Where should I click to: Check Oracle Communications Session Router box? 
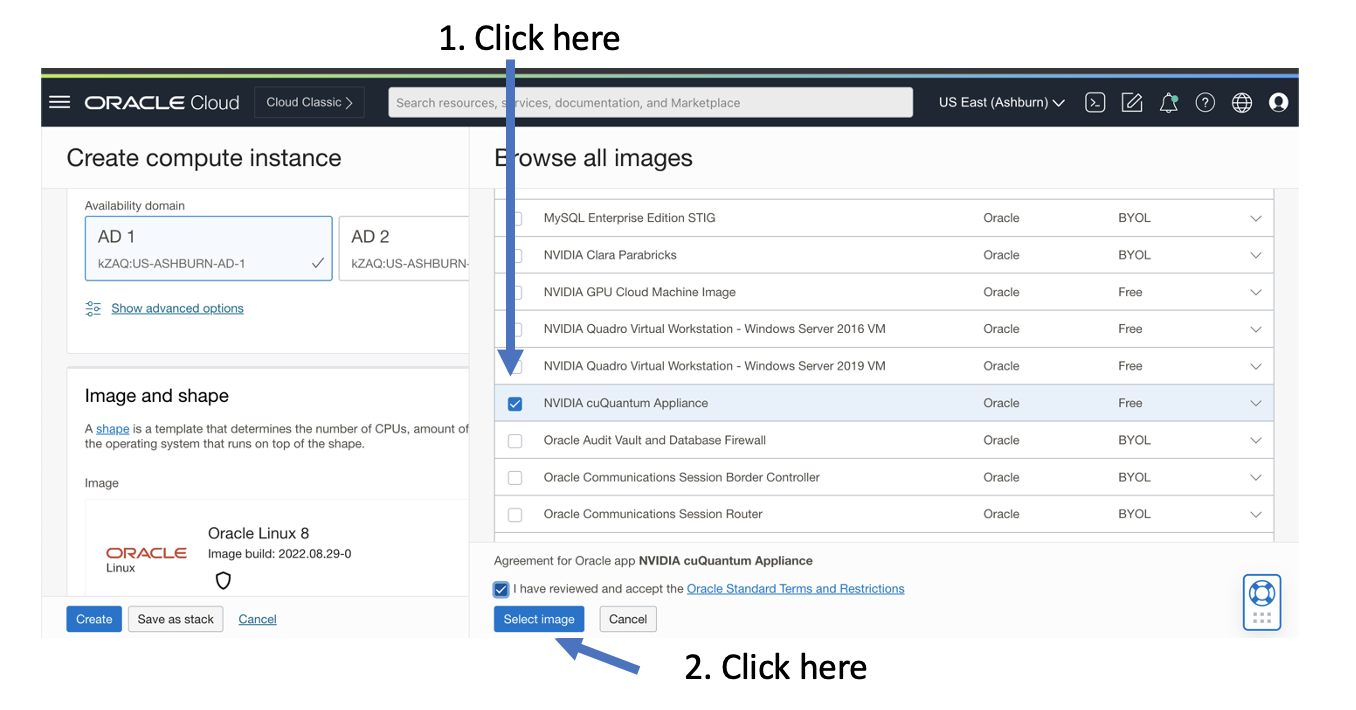[515, 515]
